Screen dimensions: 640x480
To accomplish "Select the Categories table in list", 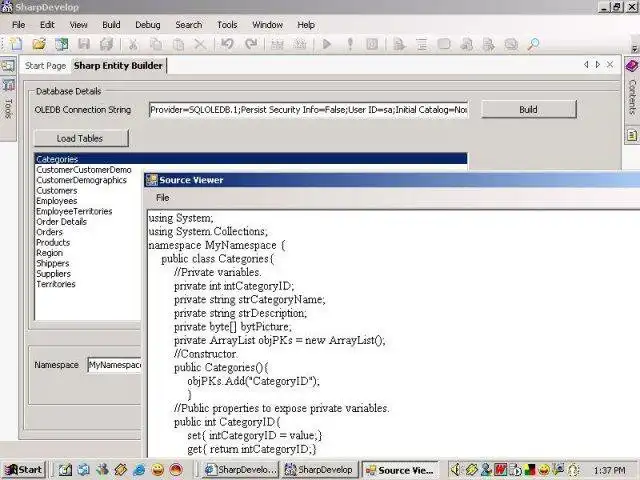I will [251, 159].
